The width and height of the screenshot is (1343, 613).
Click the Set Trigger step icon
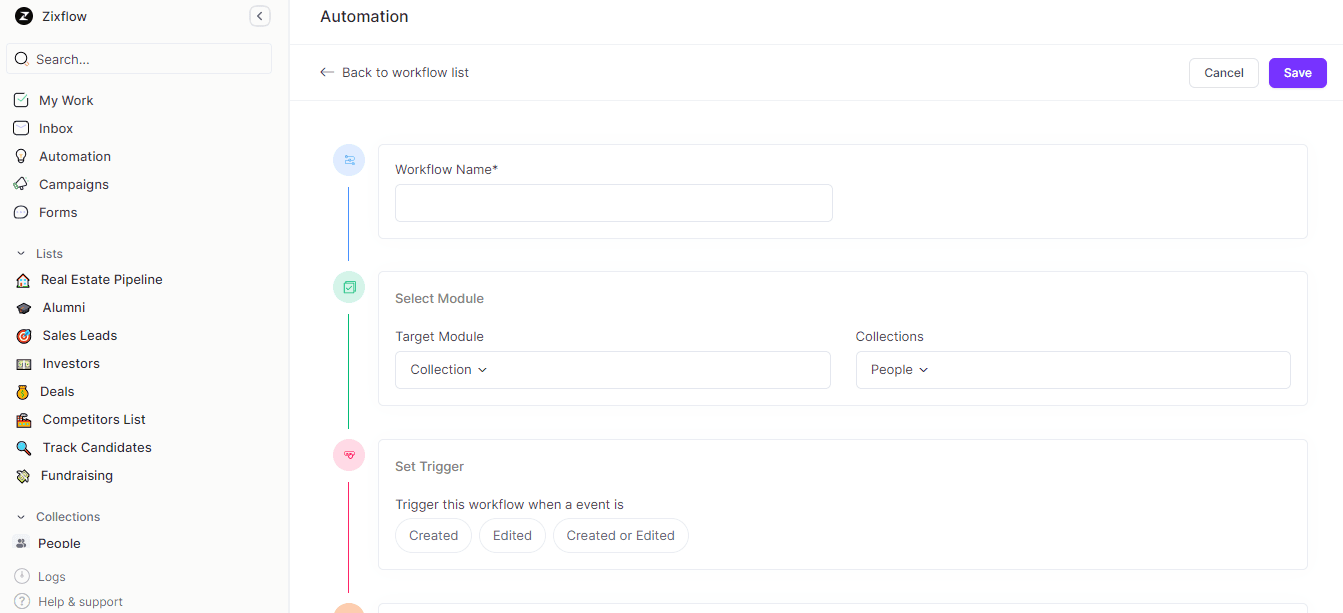[349, 455]
